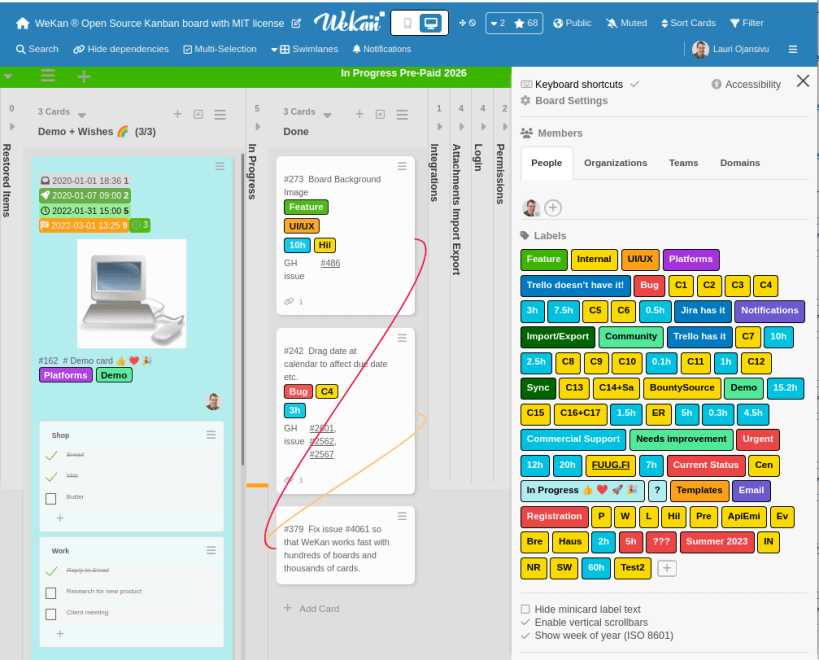
Task: Toggle Show week of year option
Action: pos(525,635)
